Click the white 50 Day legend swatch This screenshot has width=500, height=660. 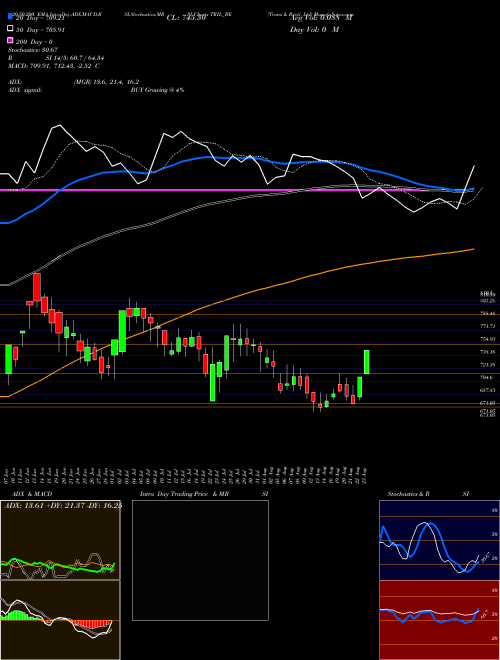point(10,29)
